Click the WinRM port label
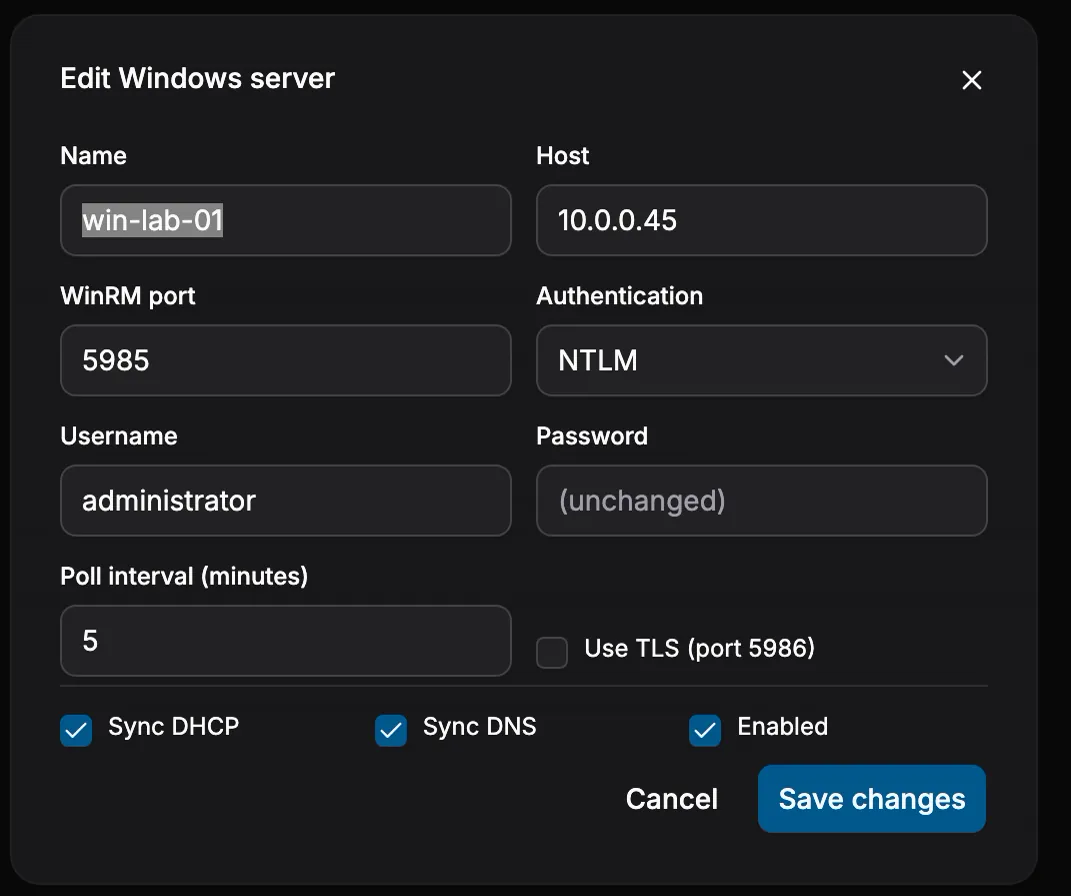This screenshot has height=896, width=1071. [x=128, y=296]
